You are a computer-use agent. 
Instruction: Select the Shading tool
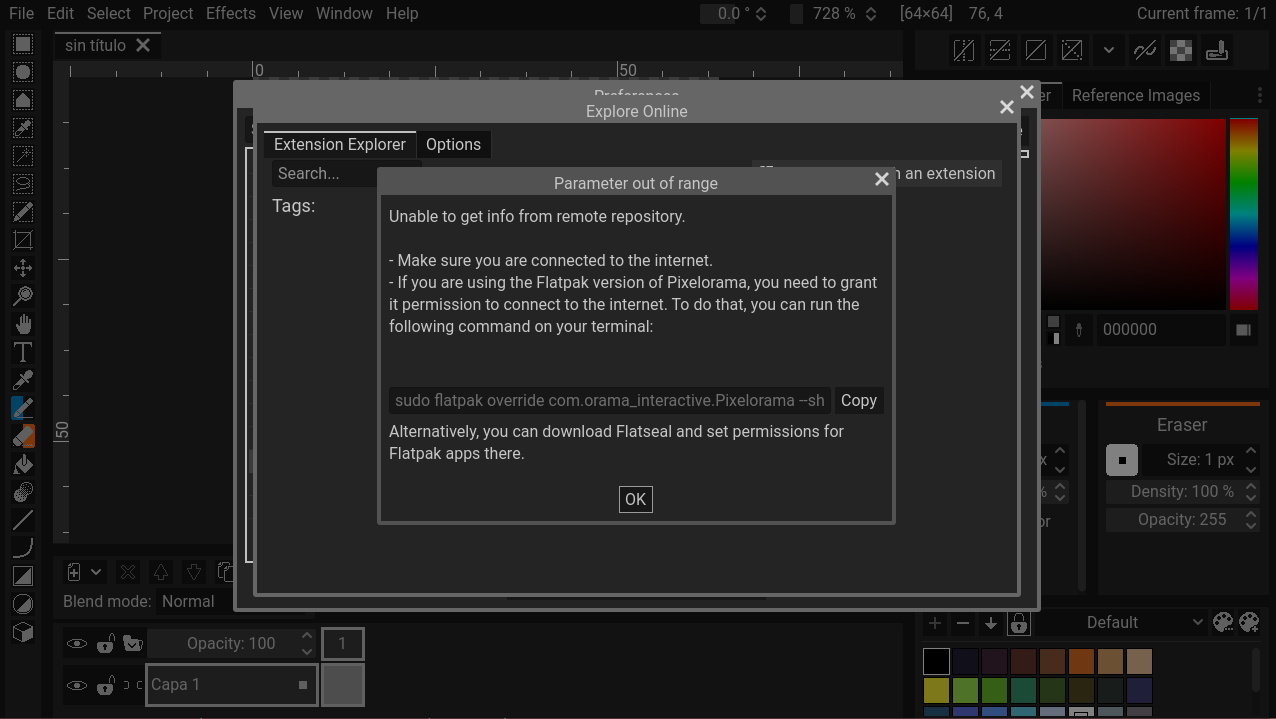[22, 492]
